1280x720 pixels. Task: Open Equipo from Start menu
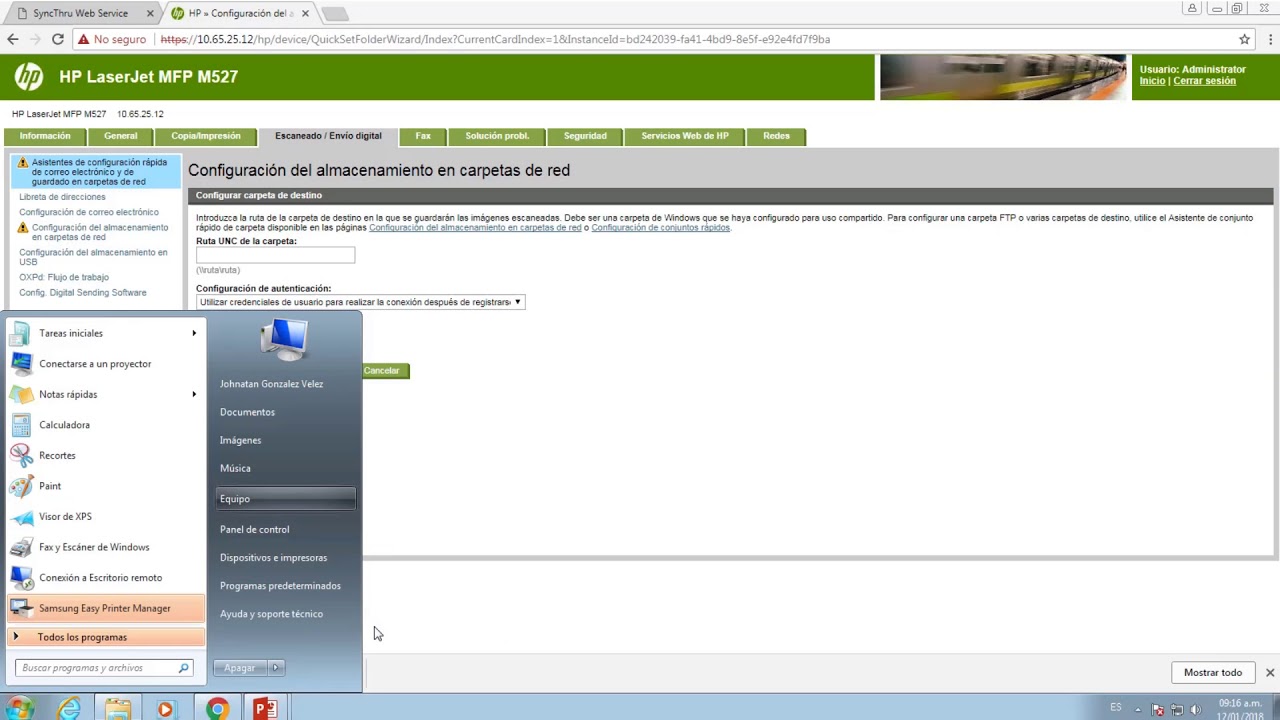(285, 499)
